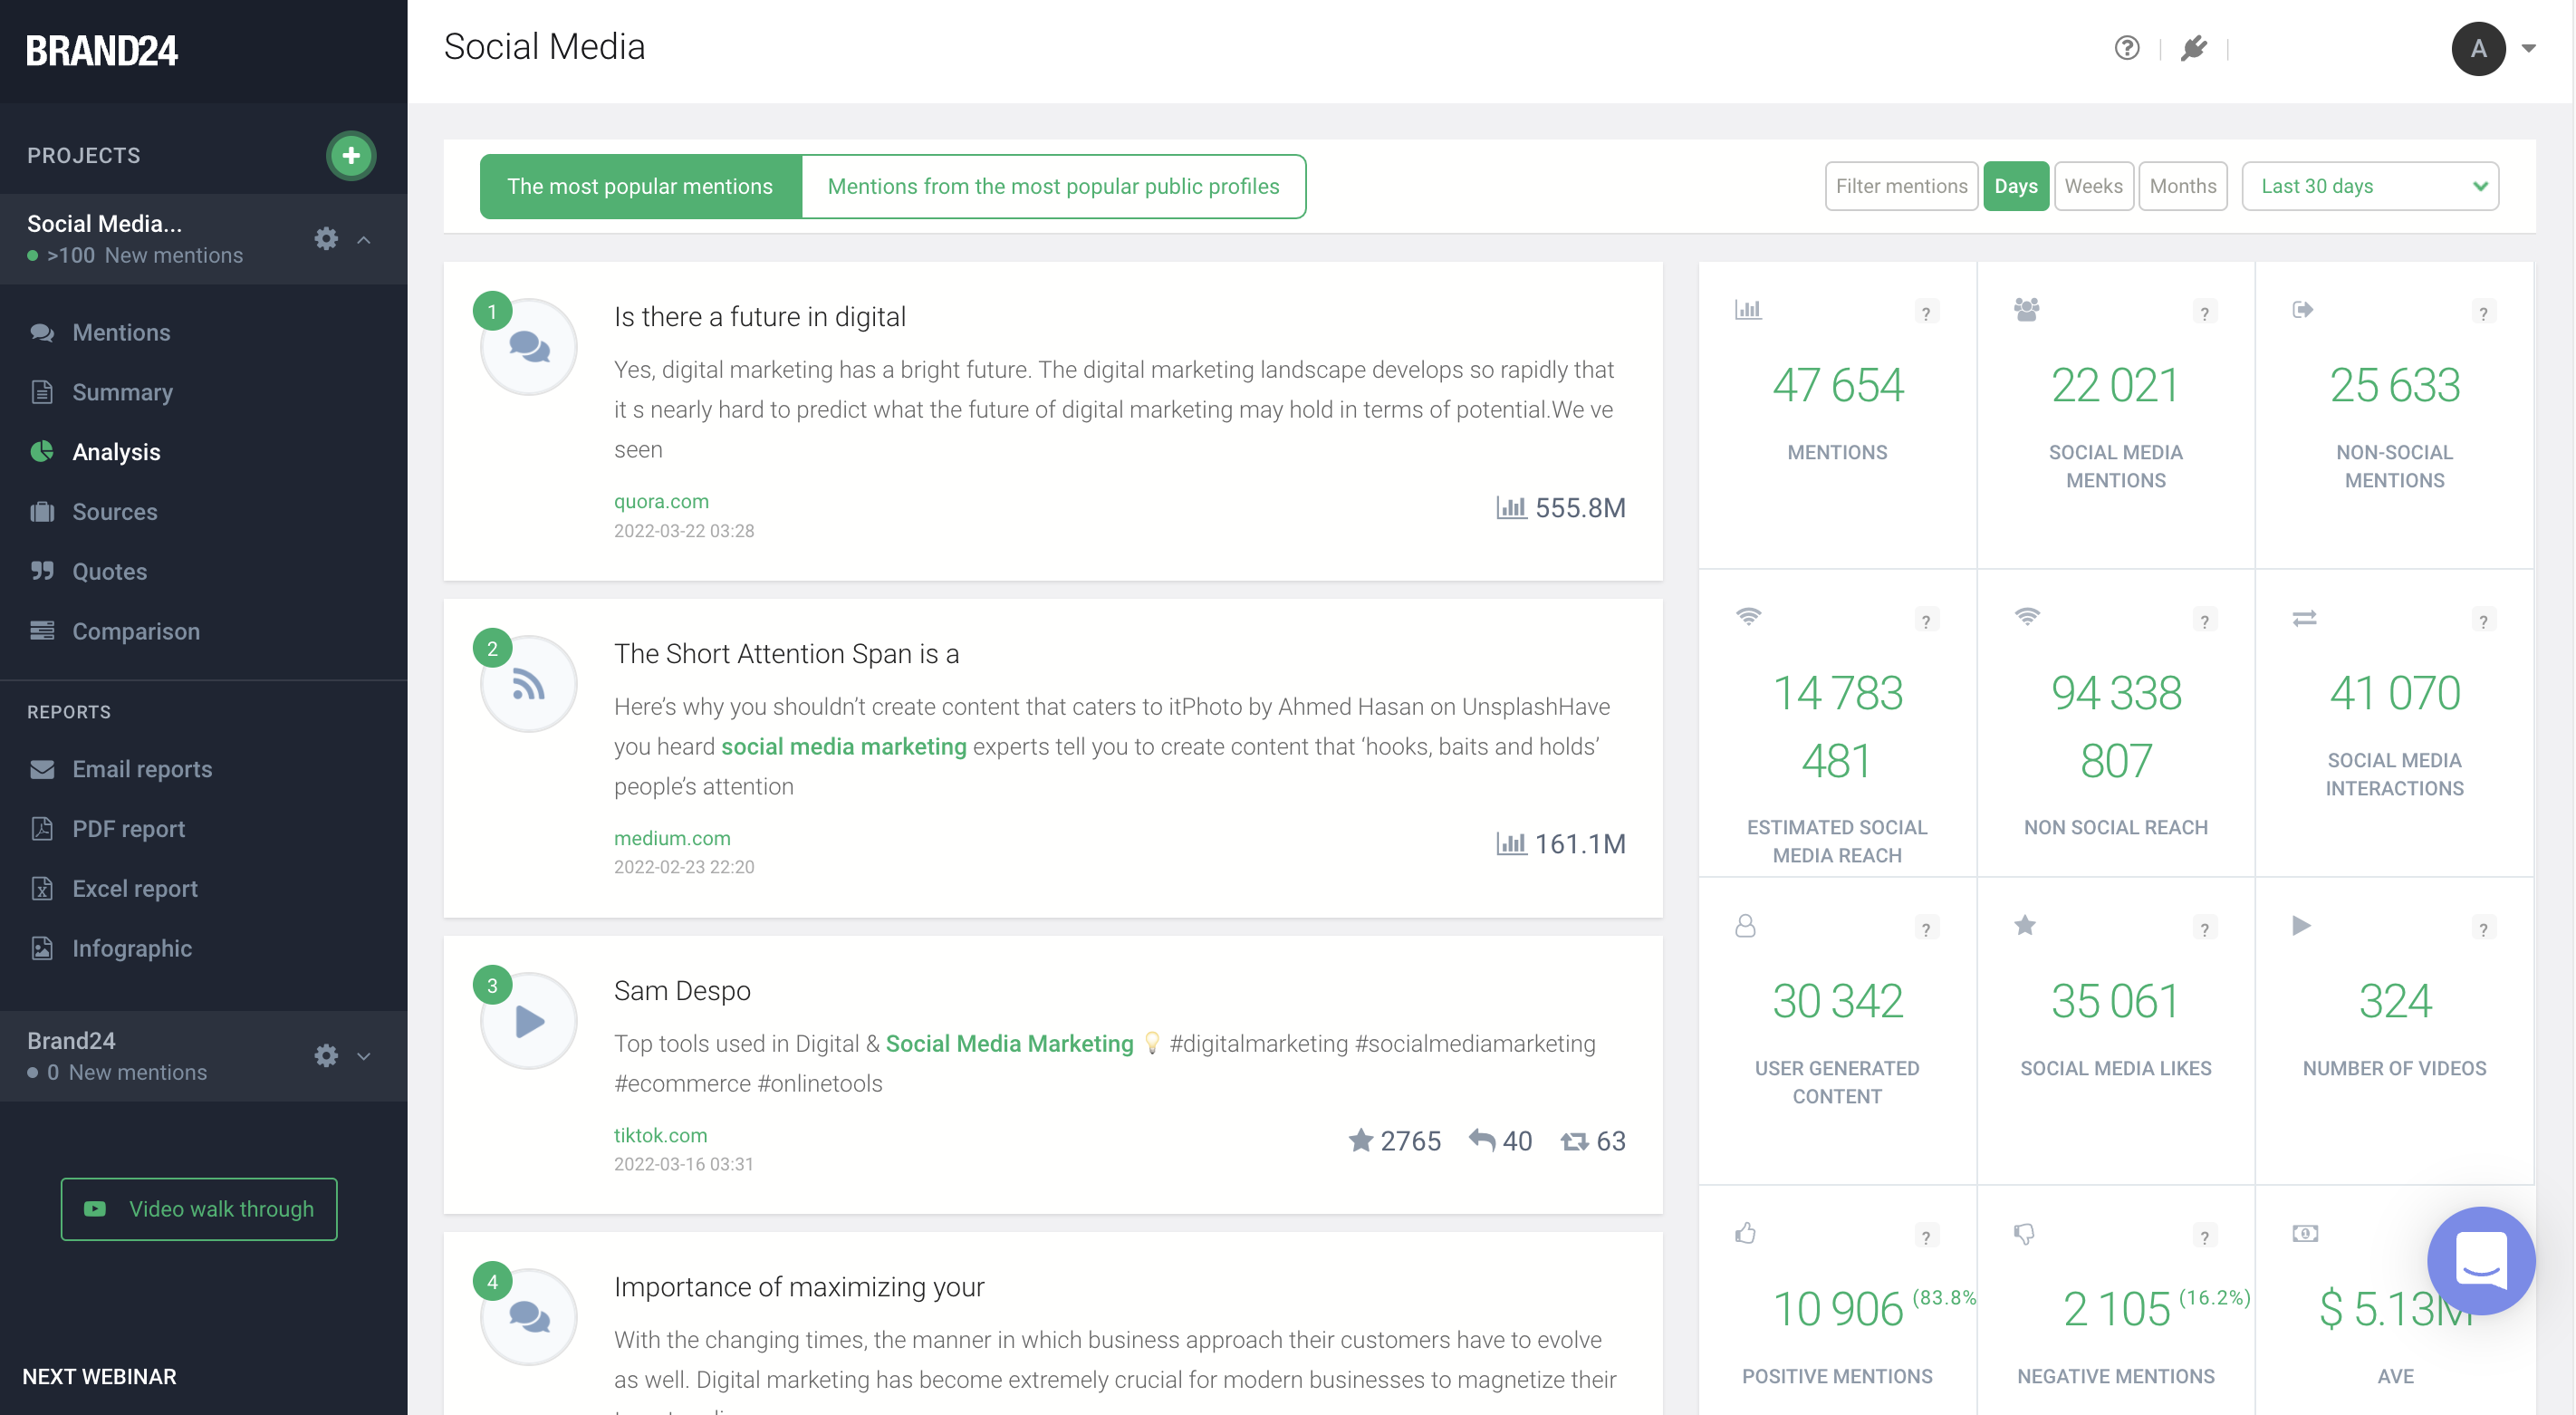Open the integrations plug icon
2576x1415 pixels.
coord(2195,47)
